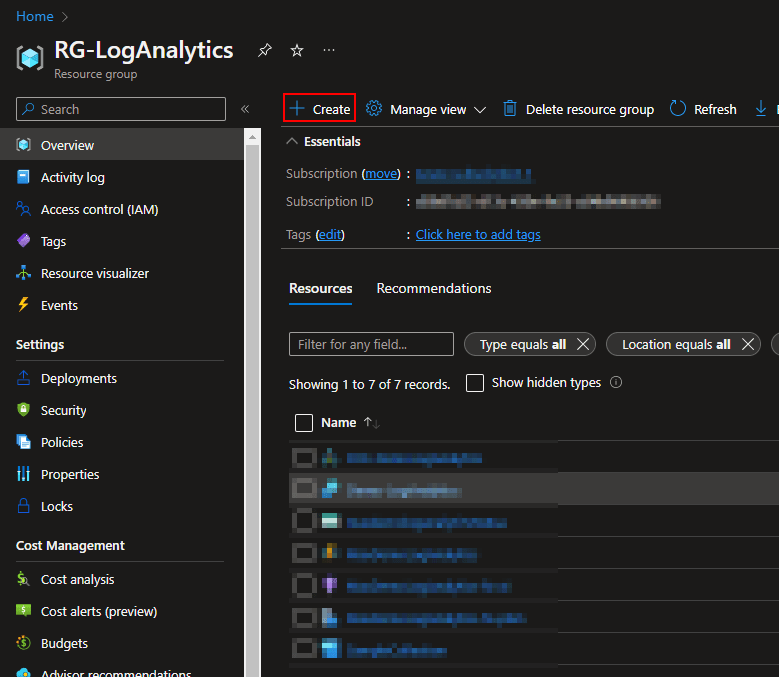Open Access control (IAM) page
This screenshot has height=677, width=779.
pyautogui.click(x=99, y=209)
